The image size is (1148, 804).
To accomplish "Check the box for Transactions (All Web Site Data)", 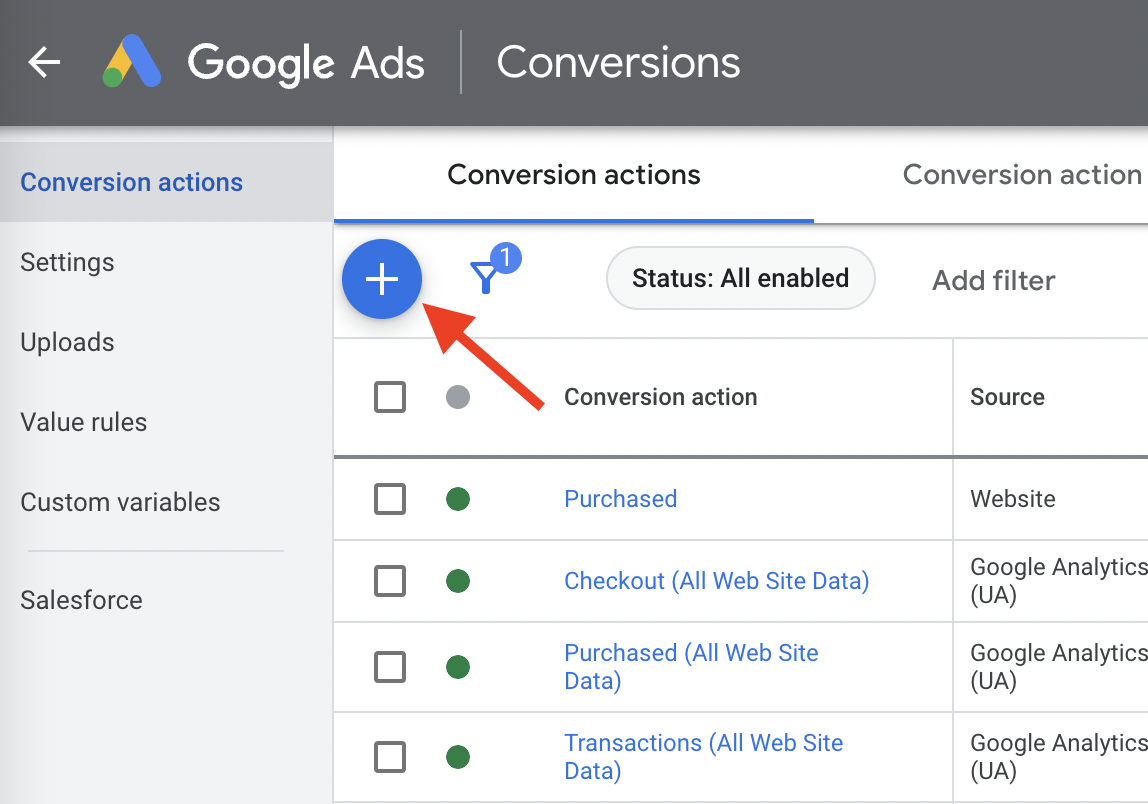I will click(x=390, y=756).
